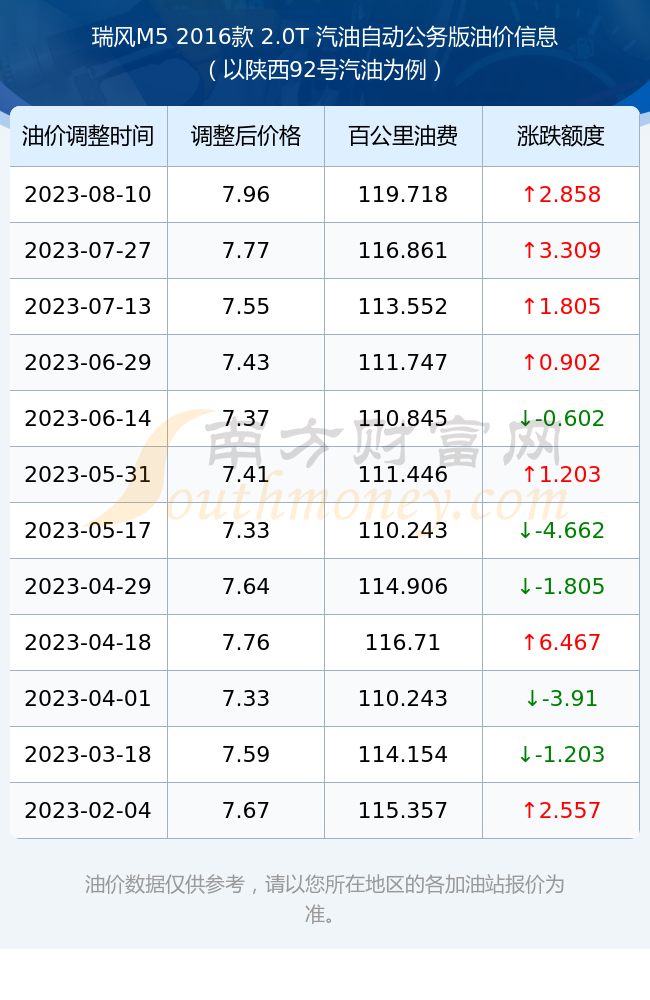650x1000 pixels.
Task: Click the red up arrow beside 2.858
Action: 529,195
